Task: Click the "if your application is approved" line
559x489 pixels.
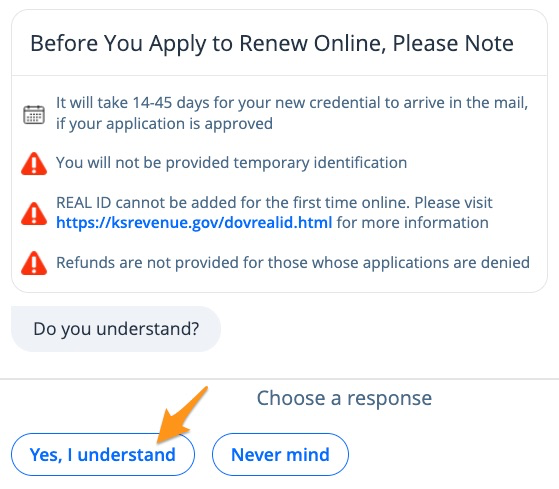Action: [164, 124]
